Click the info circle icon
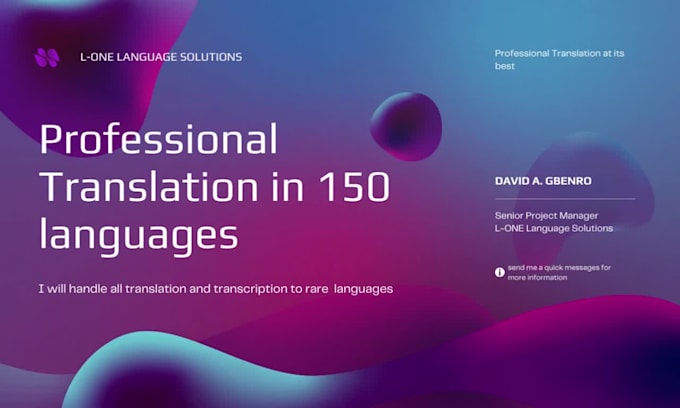 click(500, 272)
